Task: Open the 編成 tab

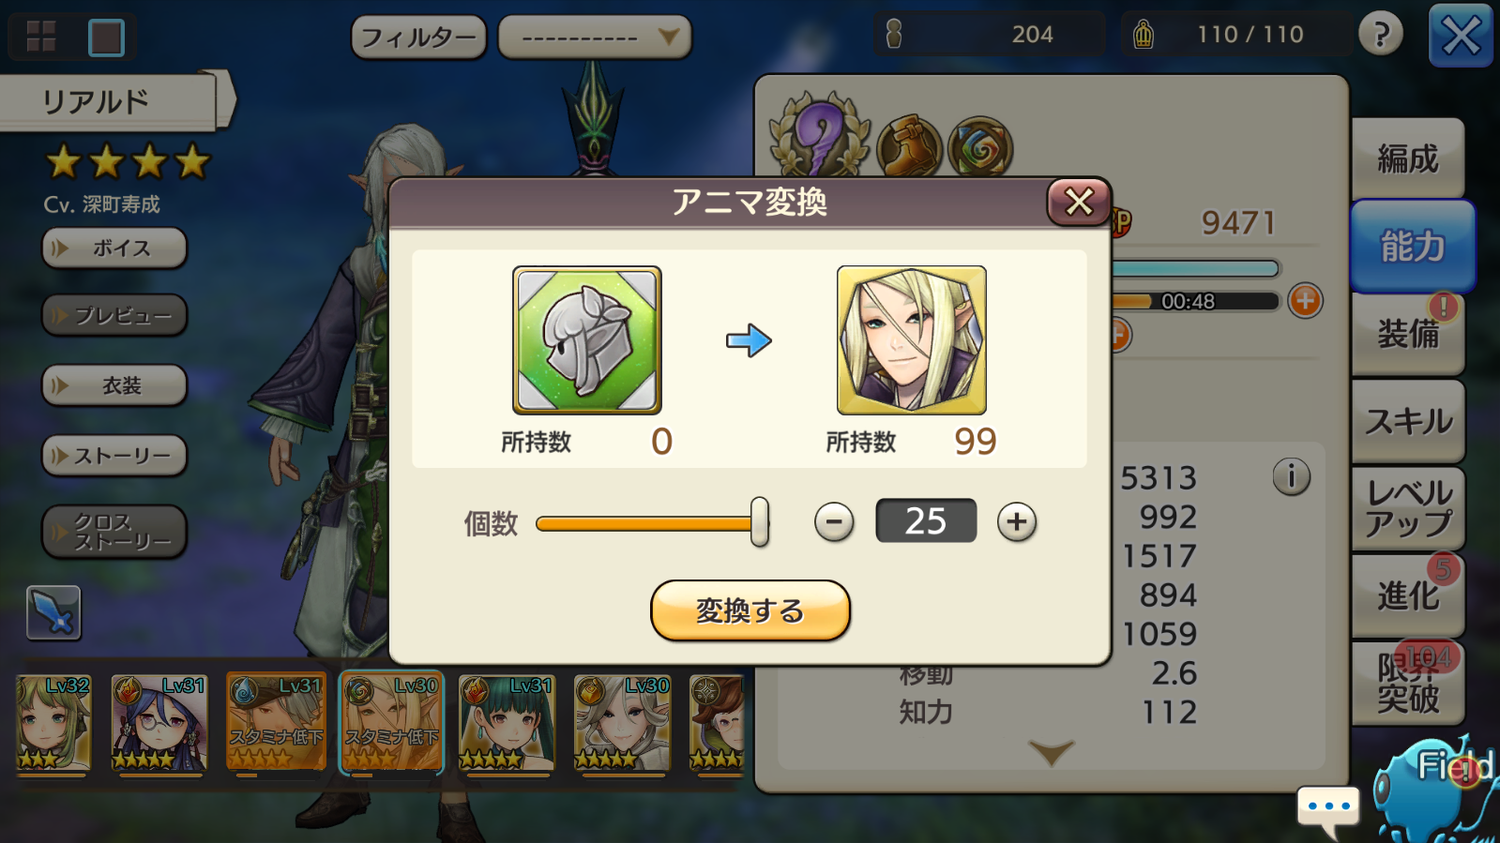Action: [x=1408, y=158]
